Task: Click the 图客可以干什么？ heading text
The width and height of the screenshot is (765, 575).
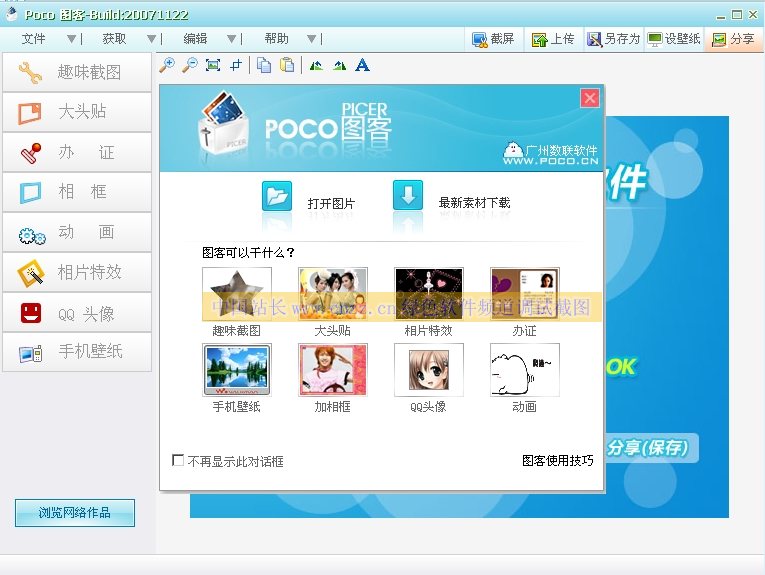Action: point(248,253)
